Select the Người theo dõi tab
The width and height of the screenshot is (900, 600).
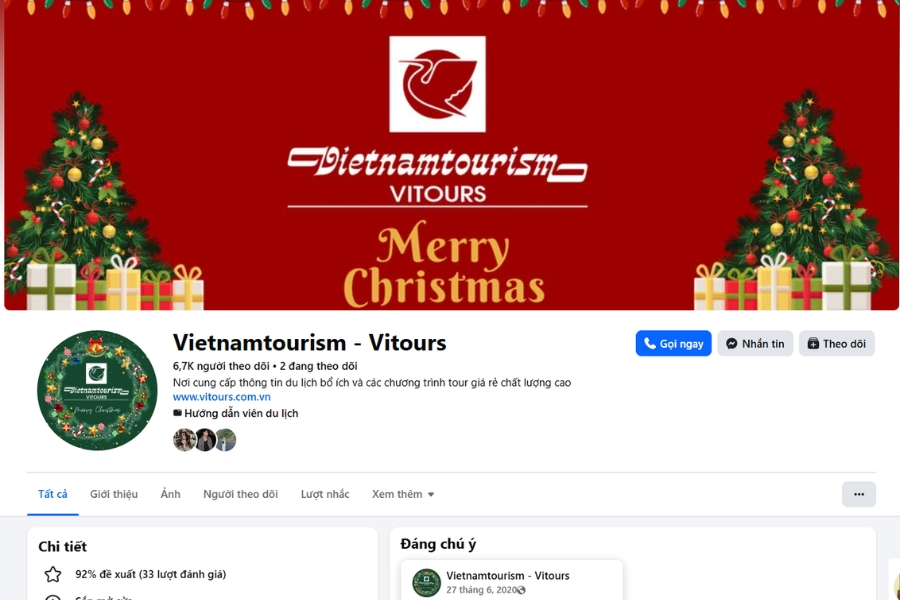point(240,494)
